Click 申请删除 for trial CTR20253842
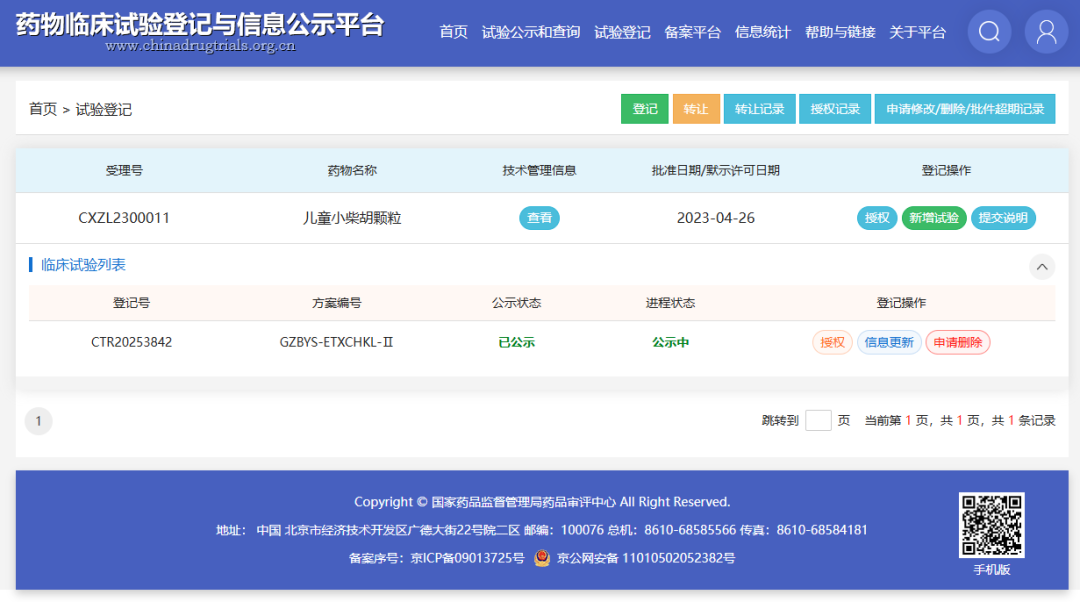The width and height of the screenshot is (1080, 602). pyautogui.click(x=957, y=341)
